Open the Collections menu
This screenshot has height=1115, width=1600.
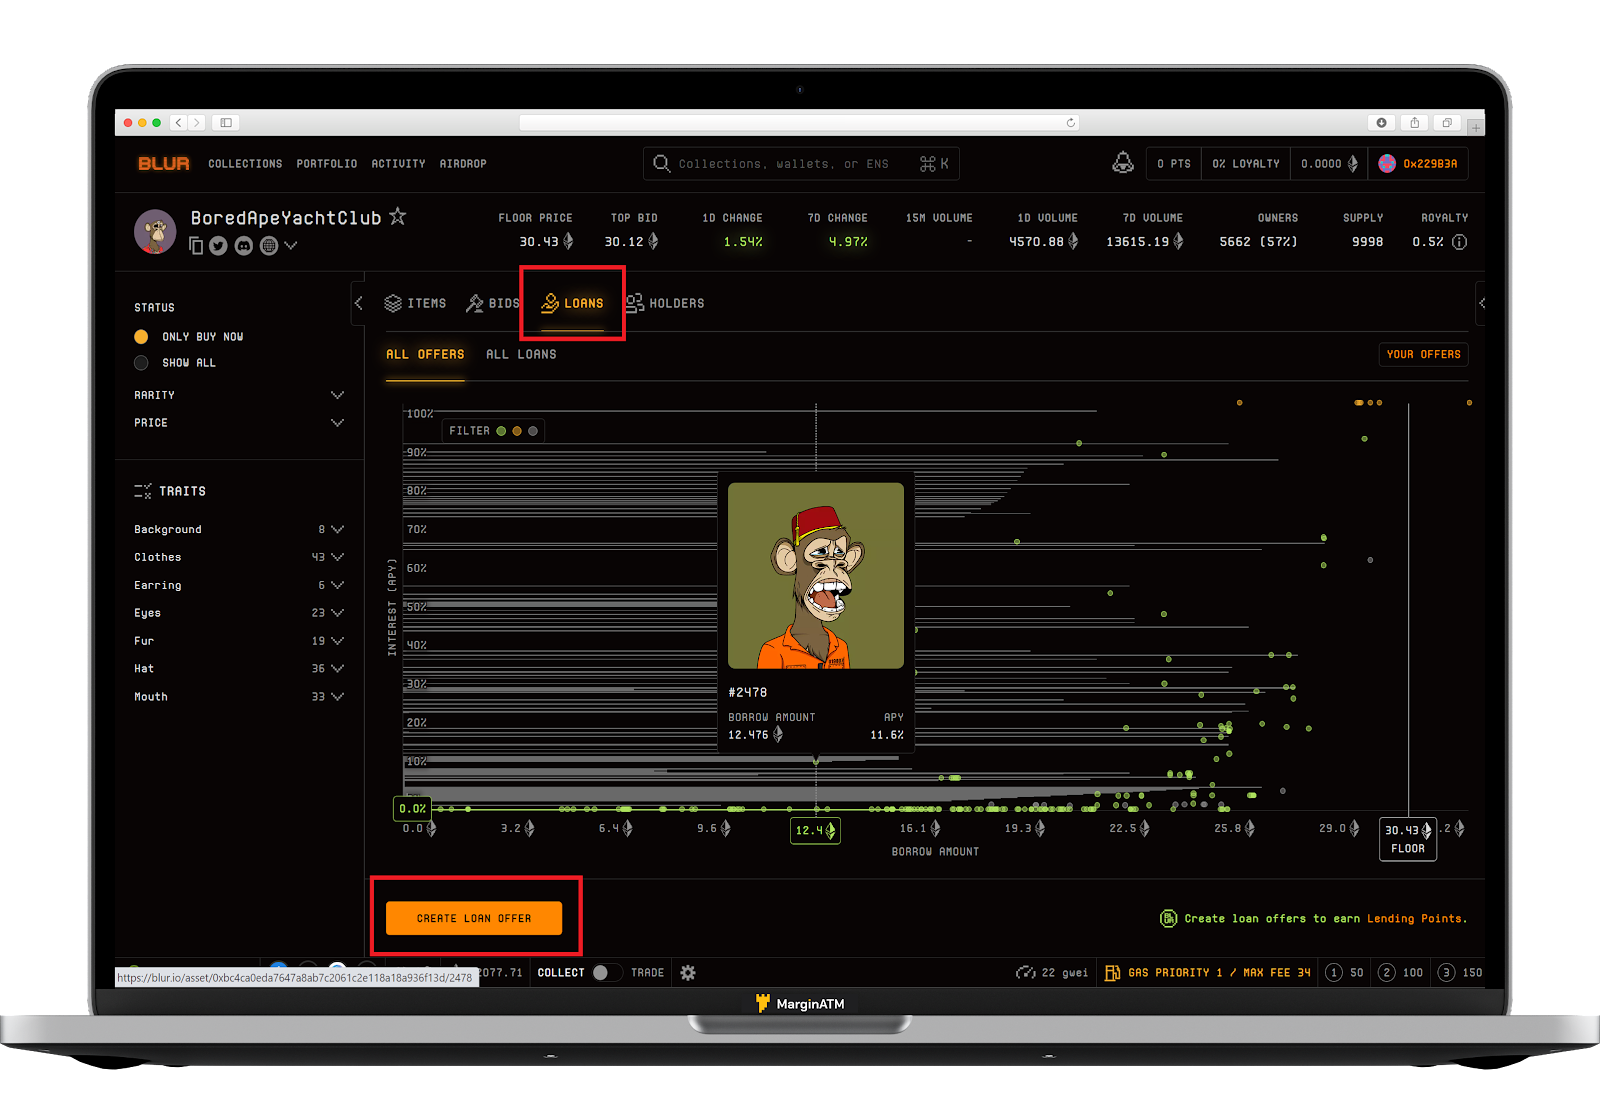coord(245,164)
